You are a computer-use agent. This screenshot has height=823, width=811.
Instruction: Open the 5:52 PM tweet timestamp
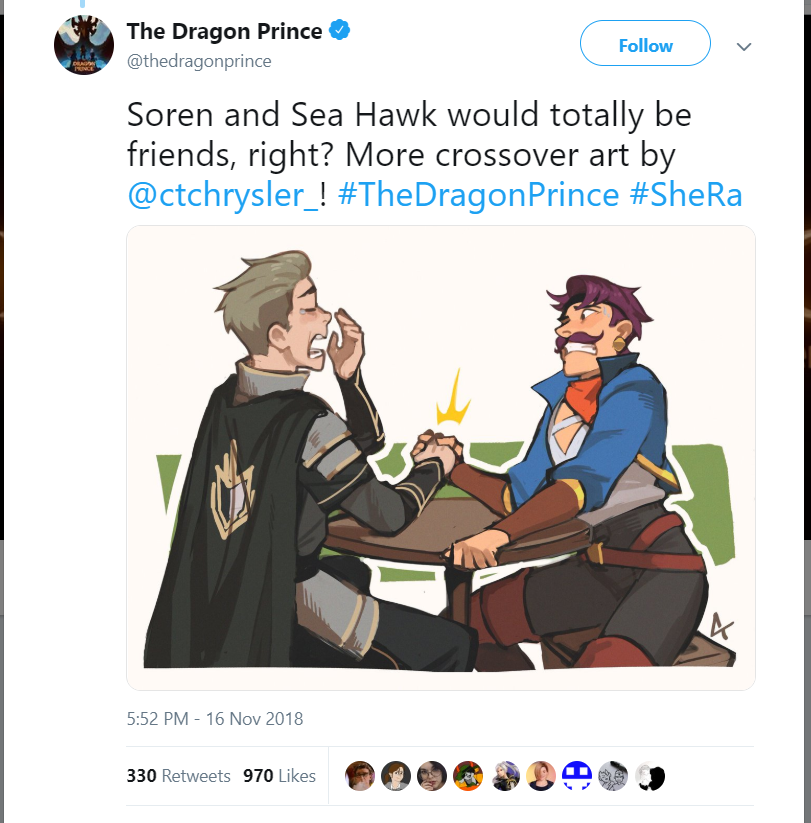[x=215, y=719]
